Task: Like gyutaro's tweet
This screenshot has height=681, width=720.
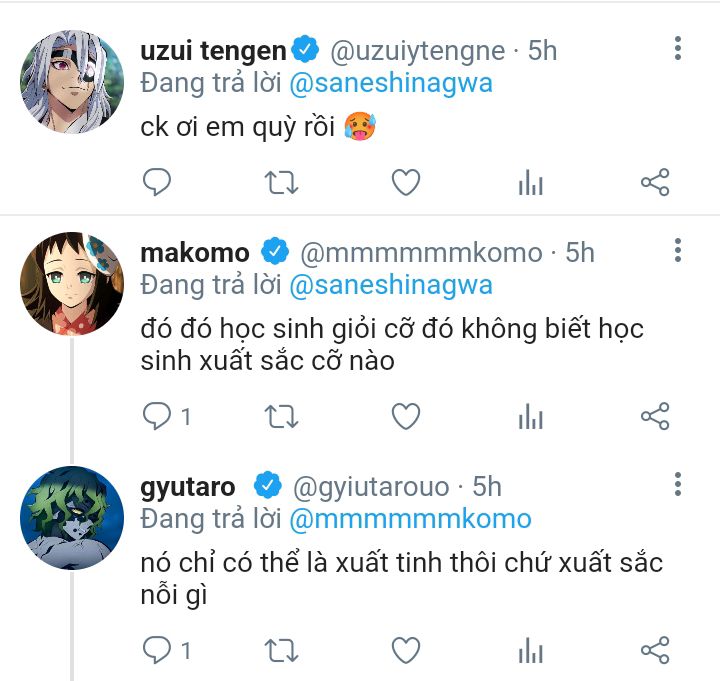Action: pos(405,651)
